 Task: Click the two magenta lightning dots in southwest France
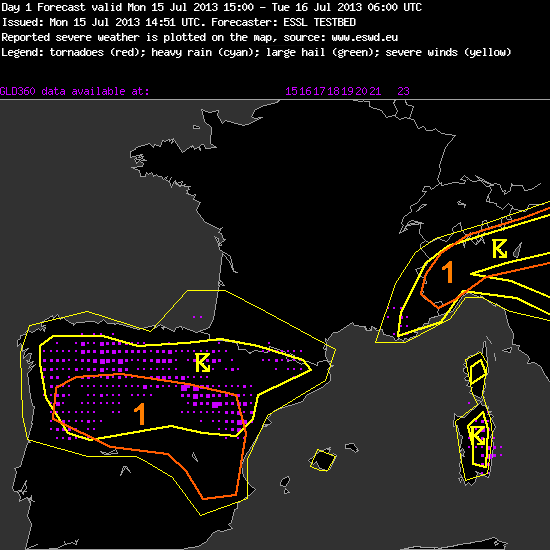click(x=197, y=317)
